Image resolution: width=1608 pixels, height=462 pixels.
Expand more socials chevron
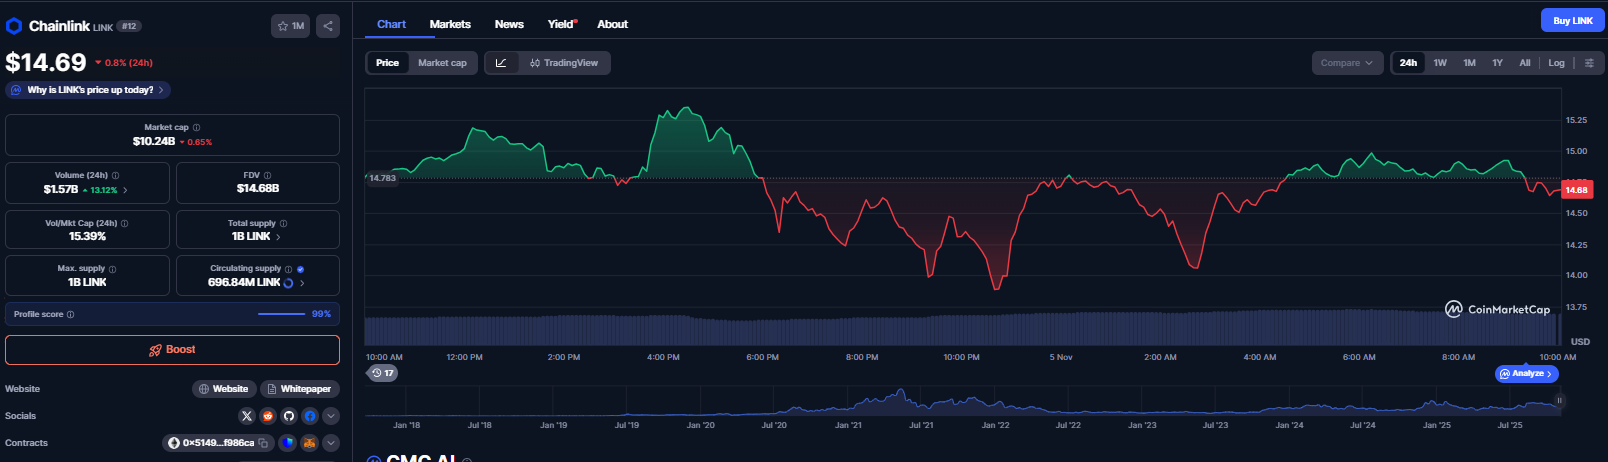coord(331,416)
